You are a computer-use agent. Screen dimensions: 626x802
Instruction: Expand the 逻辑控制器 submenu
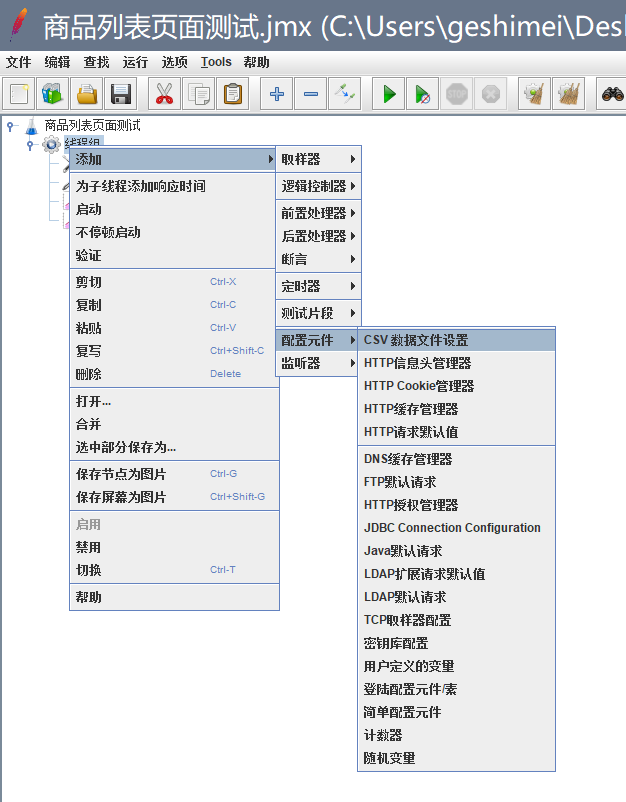coord(318,186)
